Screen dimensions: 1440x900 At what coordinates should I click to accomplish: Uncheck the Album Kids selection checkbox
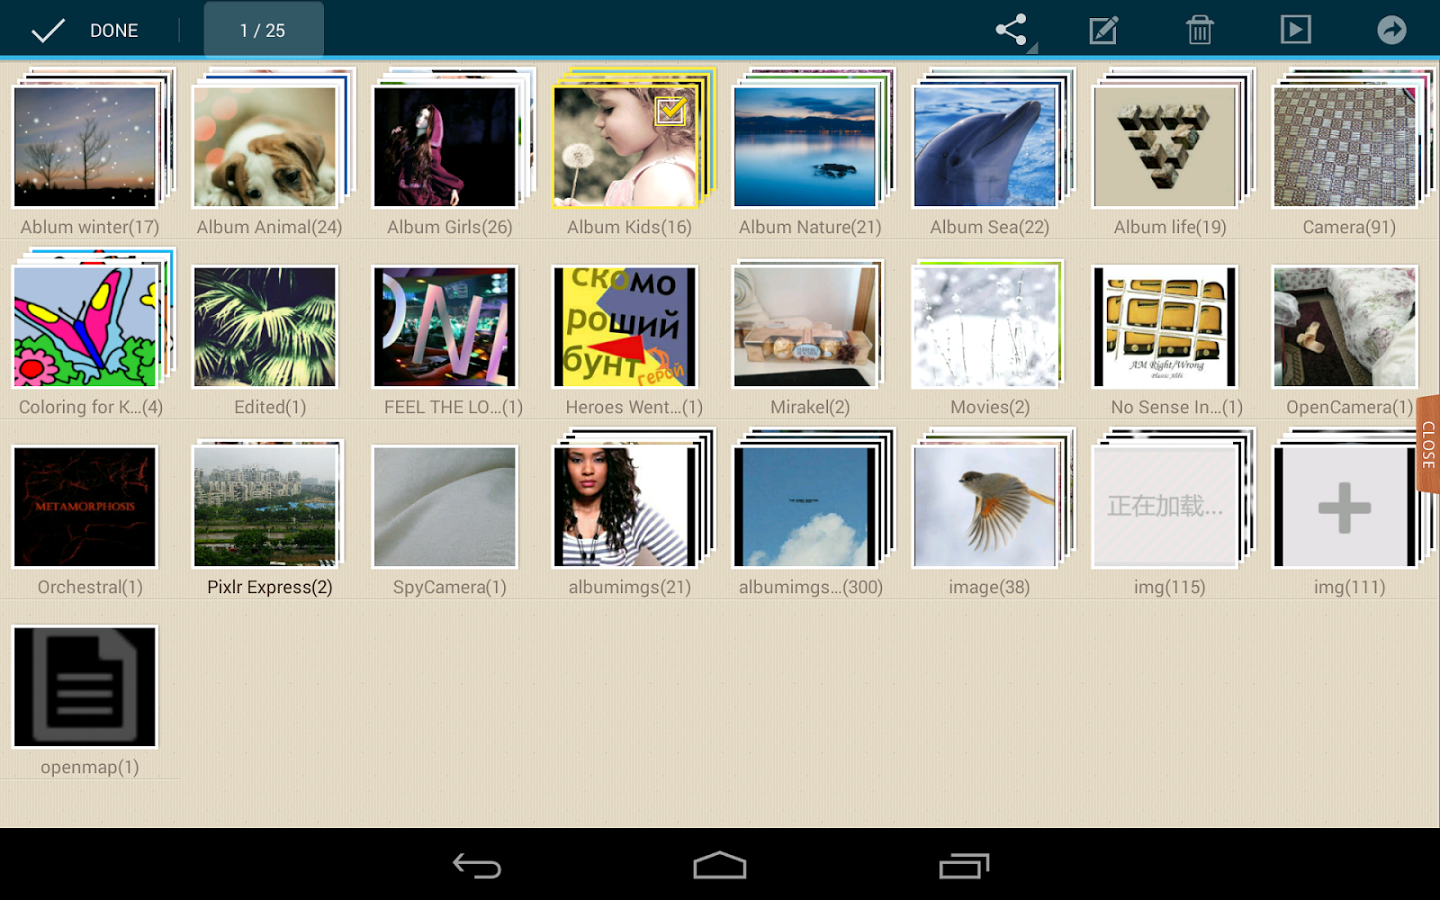(x=670, y=110)
